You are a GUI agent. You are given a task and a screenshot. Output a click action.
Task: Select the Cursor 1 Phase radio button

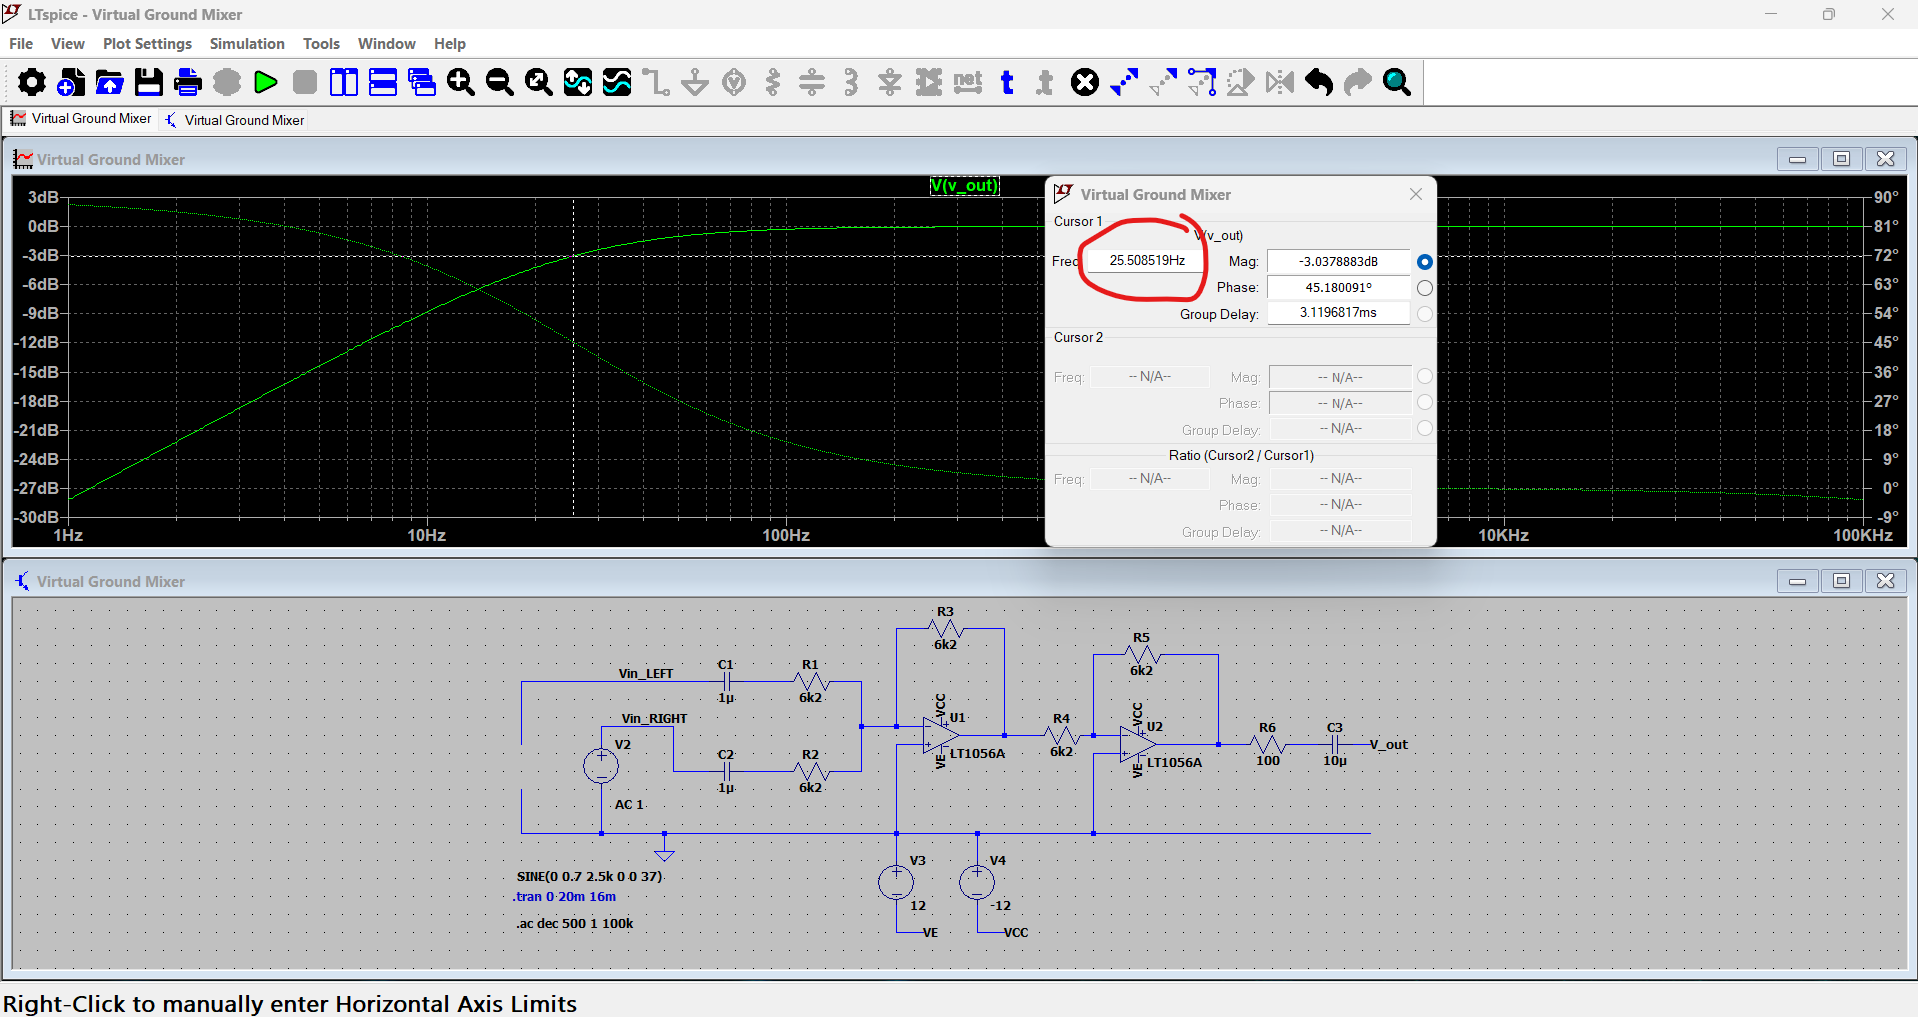point(1425,288)
